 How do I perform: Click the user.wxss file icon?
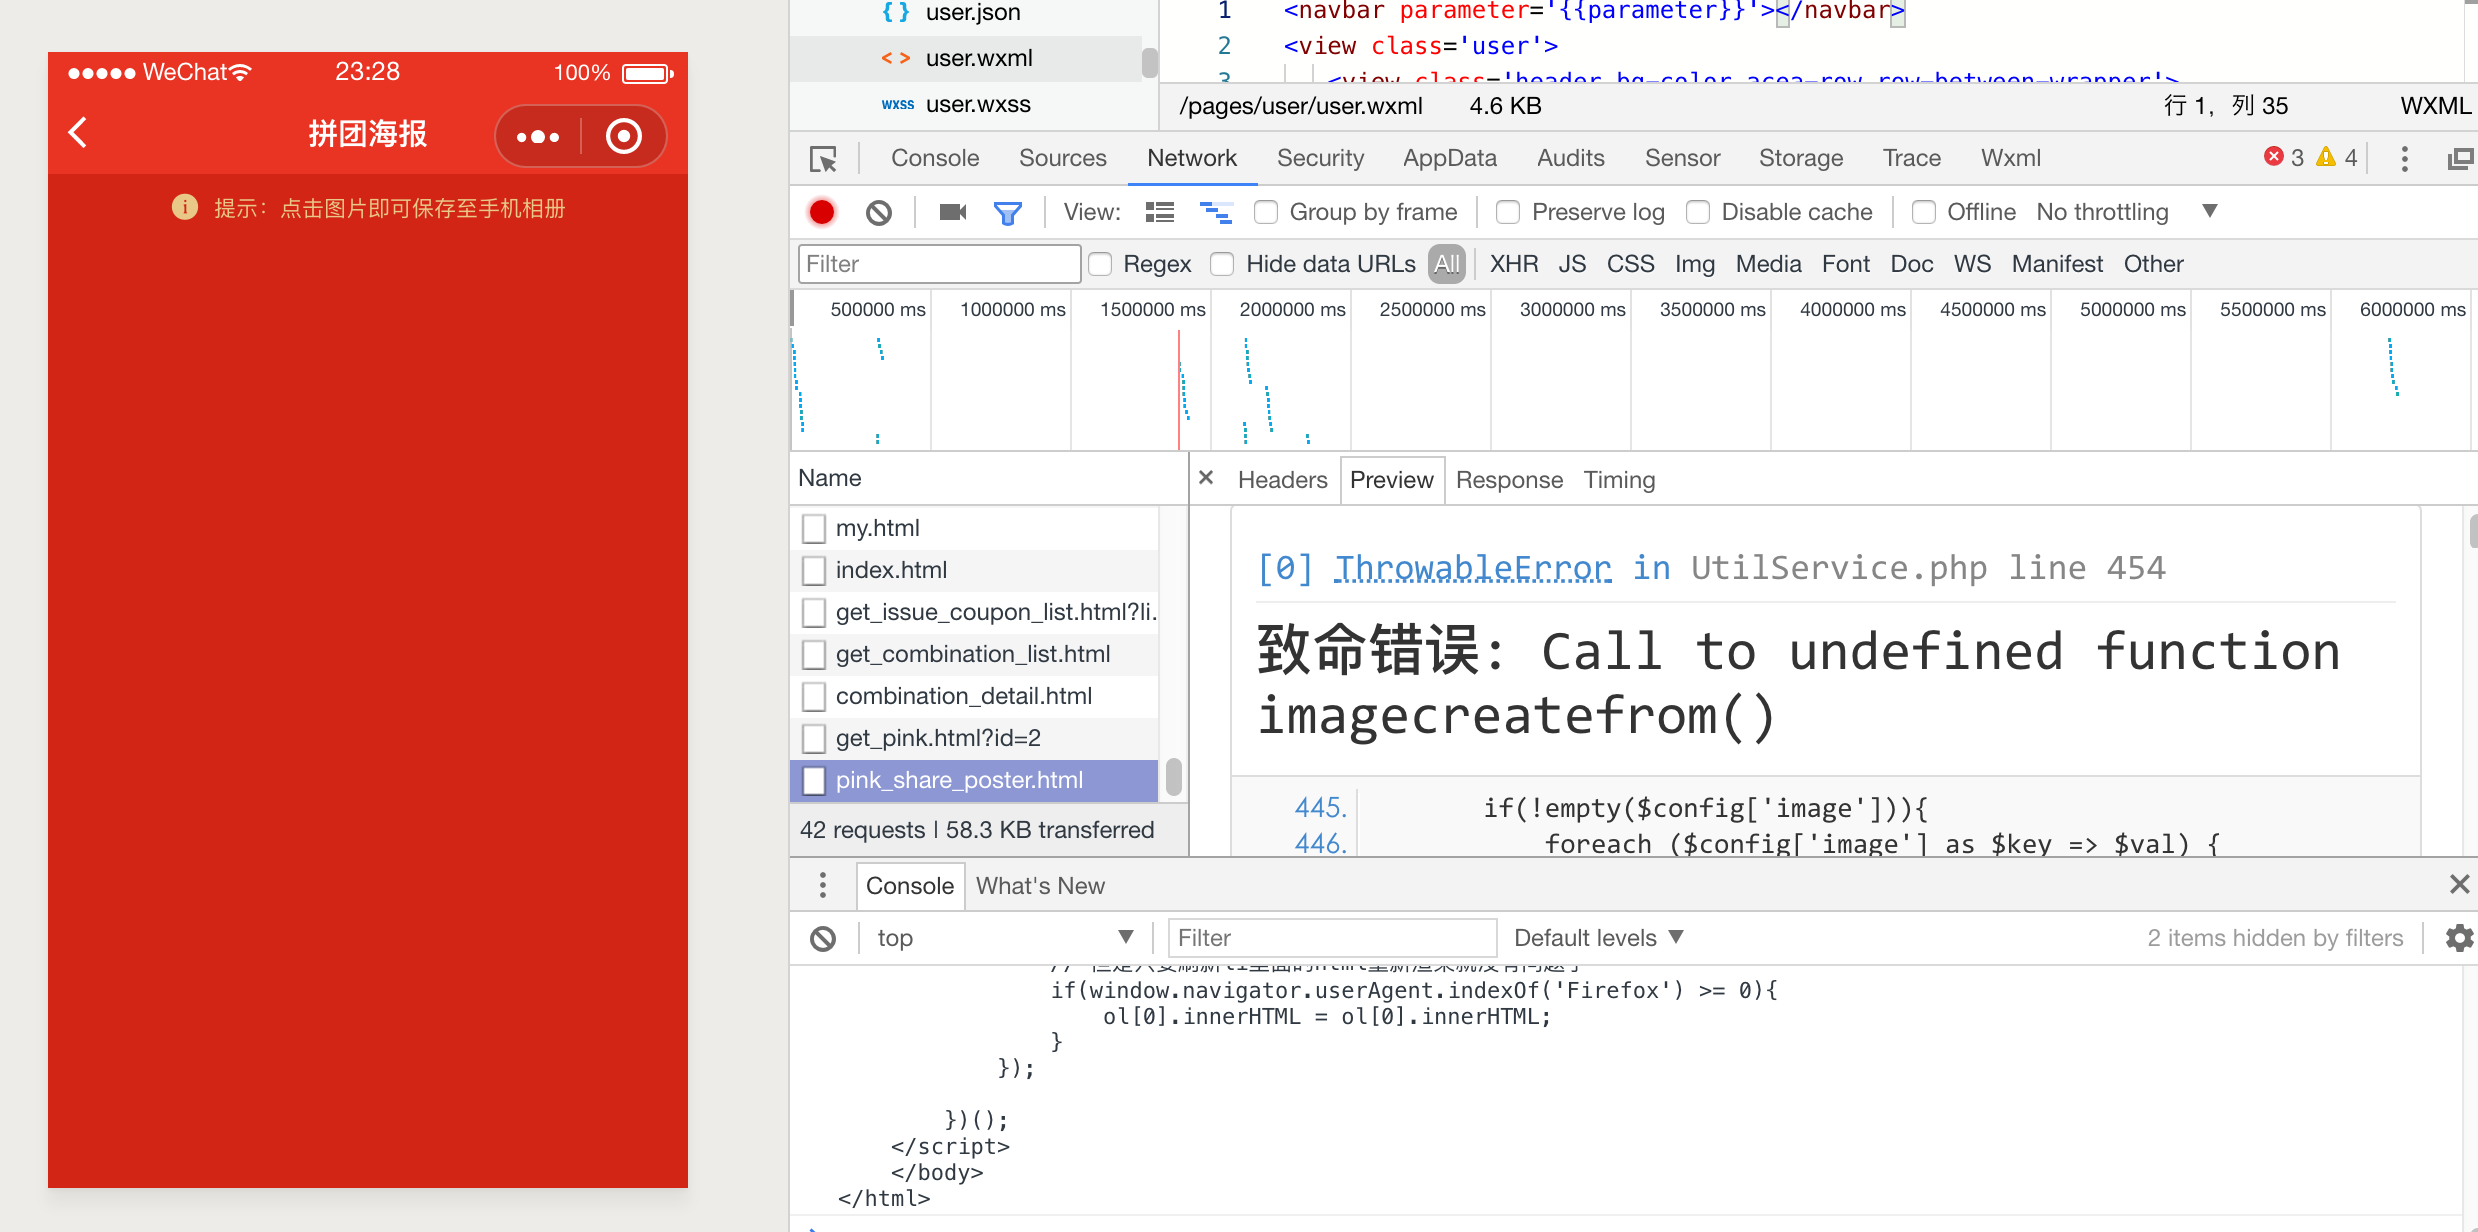click(897, 104)
